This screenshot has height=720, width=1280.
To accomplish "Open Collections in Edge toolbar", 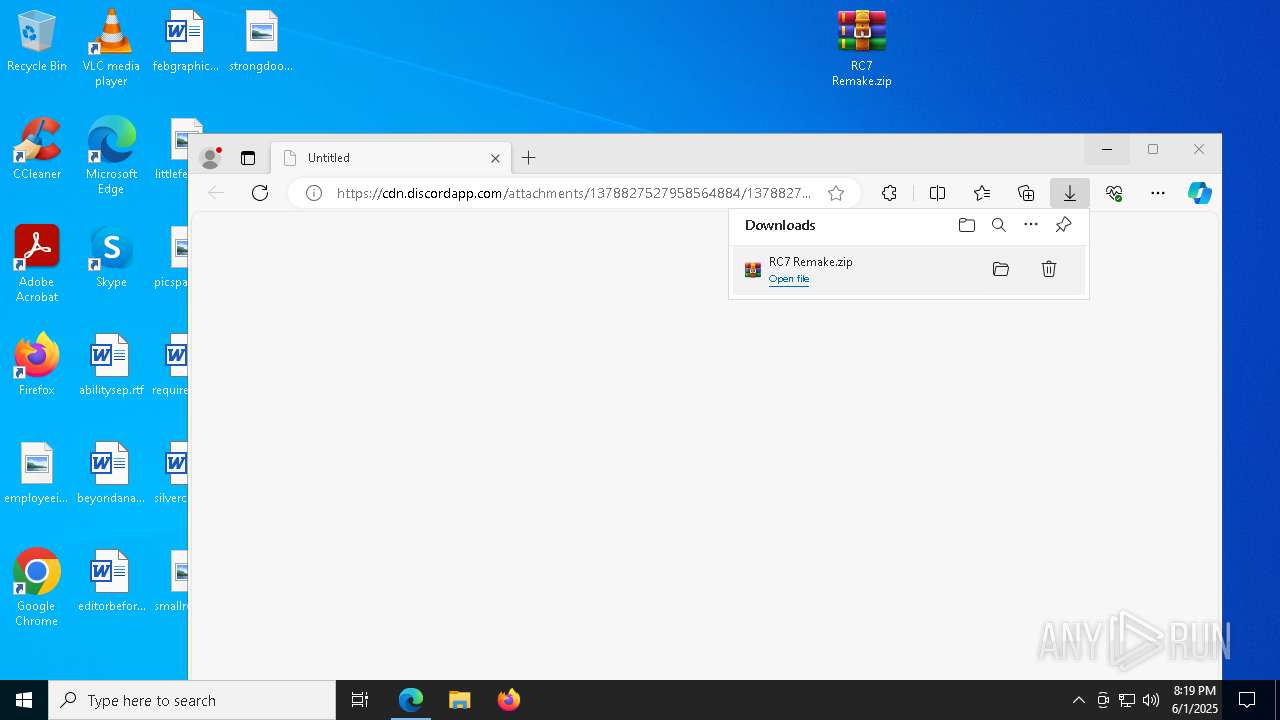I will (x=1026, y=193).
